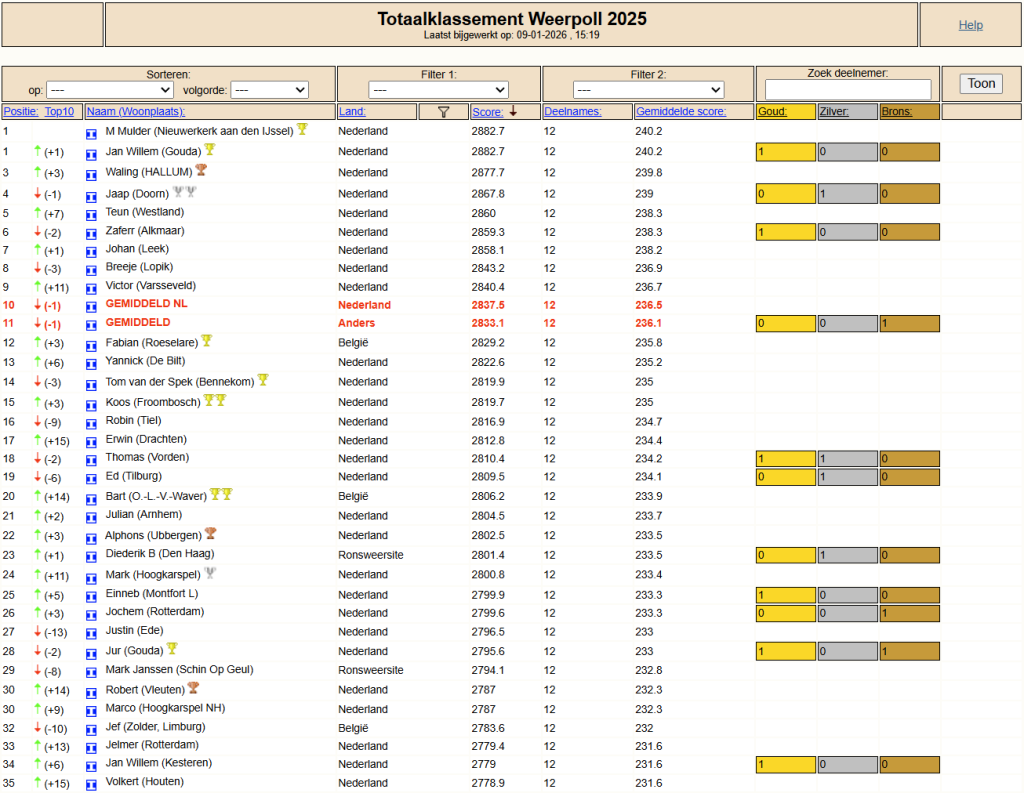The image size is (1024, 793).
Task: Click bronze trophy beside Alphons (Ubbergen)
Action: pos(210,533)
